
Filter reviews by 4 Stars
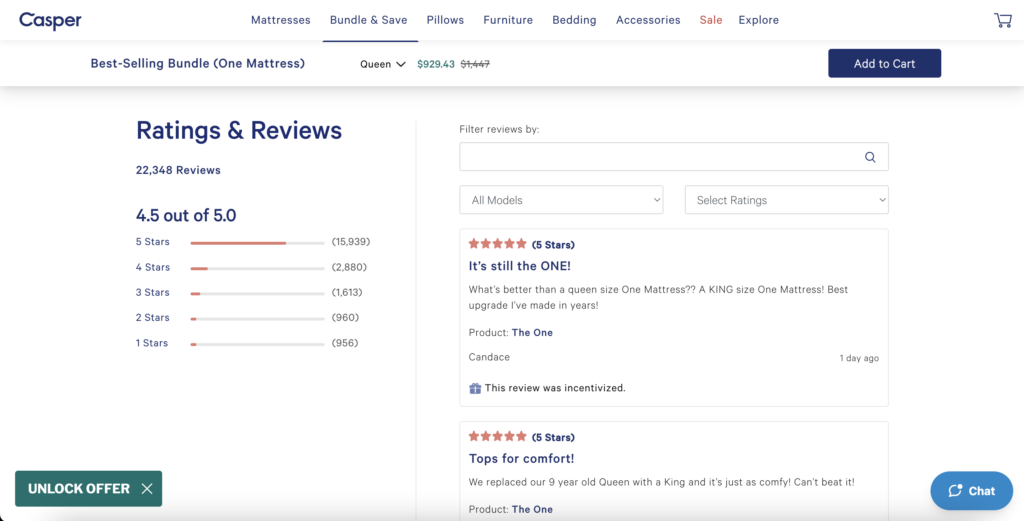click(x=153, y=267)
